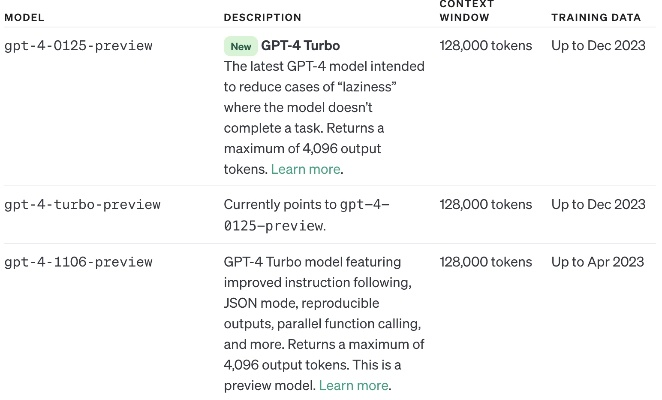Click the DESCRIPTION column header
The width and height of the screenshot is (662, 400).
[x=262, y=17]
